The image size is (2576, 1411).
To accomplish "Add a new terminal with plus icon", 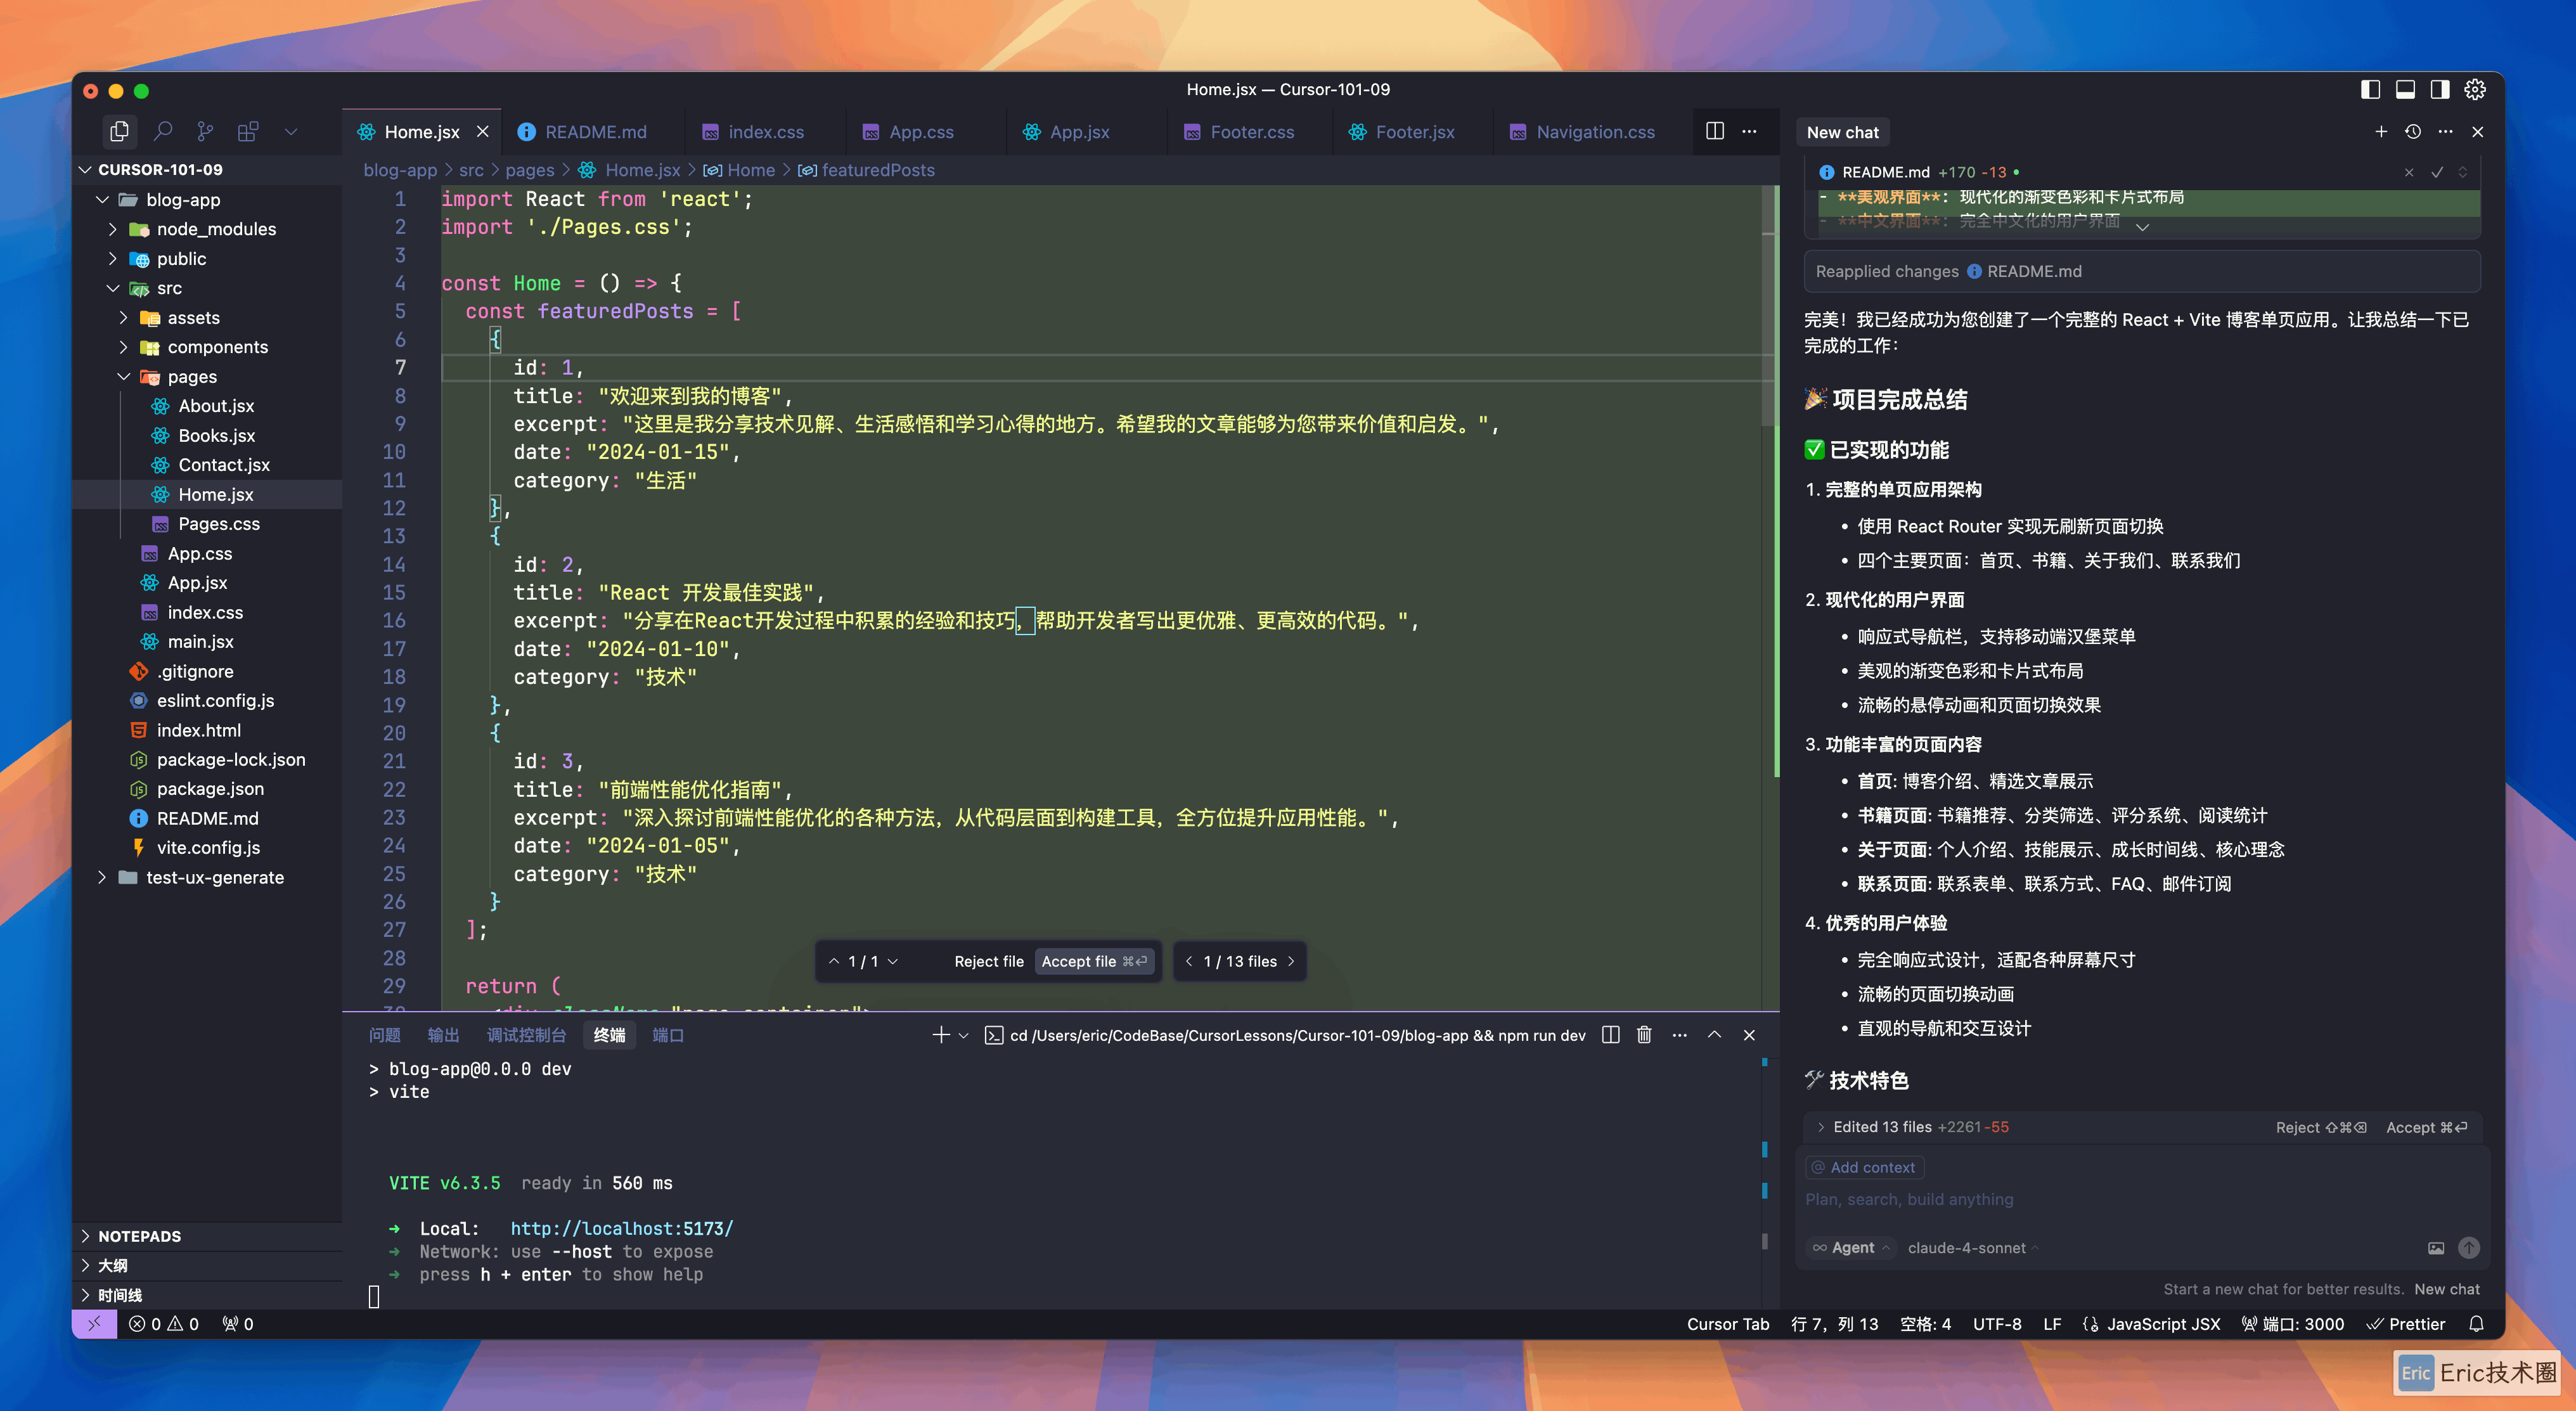I will tap(940, 1035).
